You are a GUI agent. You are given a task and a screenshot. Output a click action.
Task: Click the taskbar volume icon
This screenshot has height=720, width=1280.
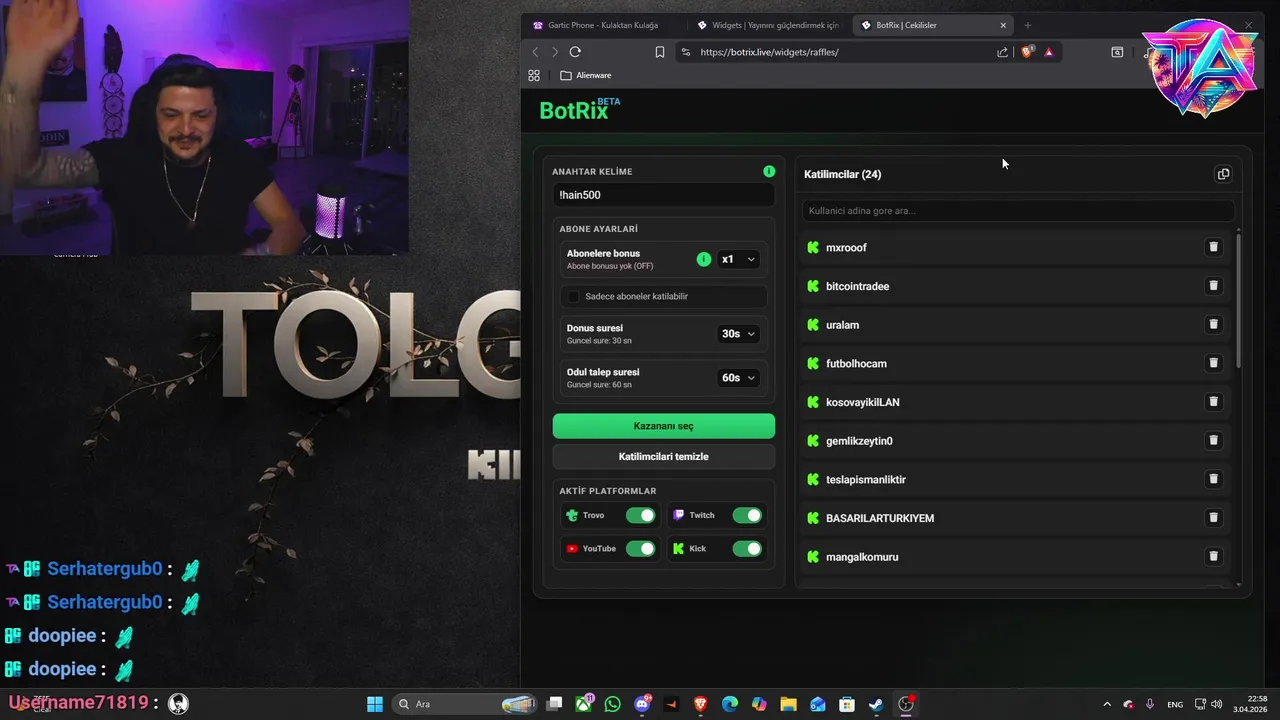[1217, 704]
